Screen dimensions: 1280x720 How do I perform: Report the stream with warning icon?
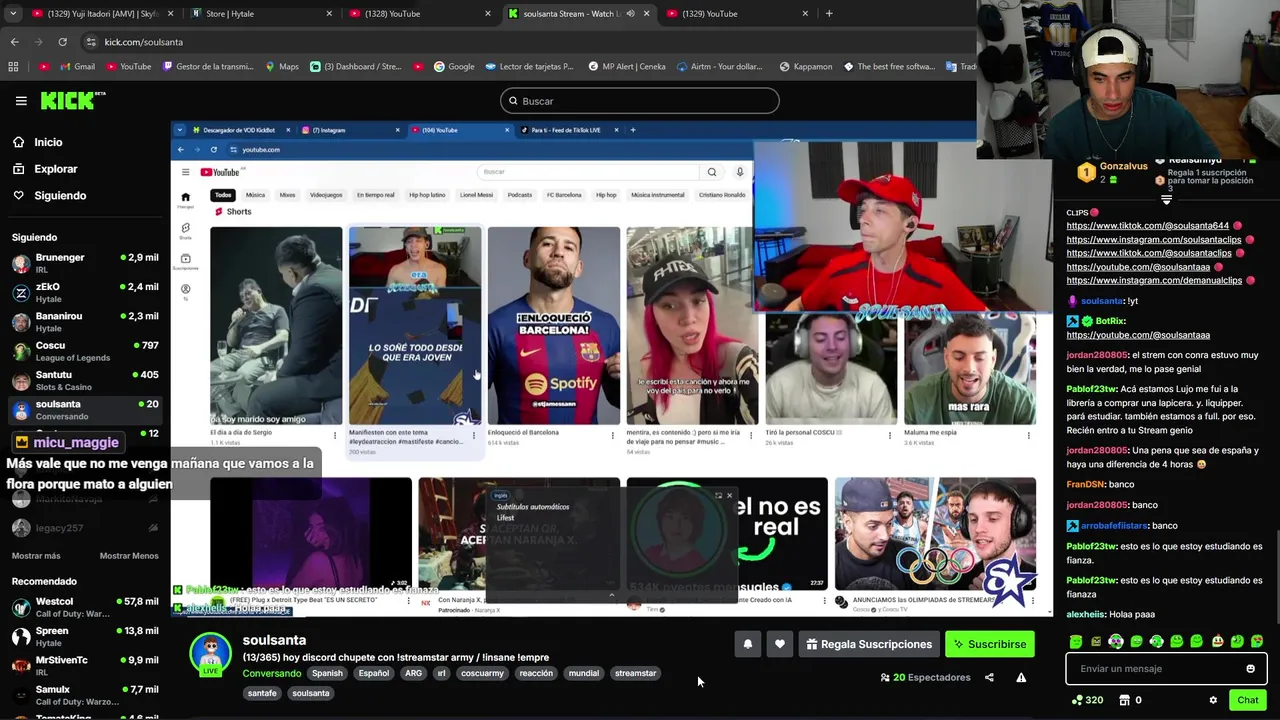pyautogui.click(x=1021, y=677)
